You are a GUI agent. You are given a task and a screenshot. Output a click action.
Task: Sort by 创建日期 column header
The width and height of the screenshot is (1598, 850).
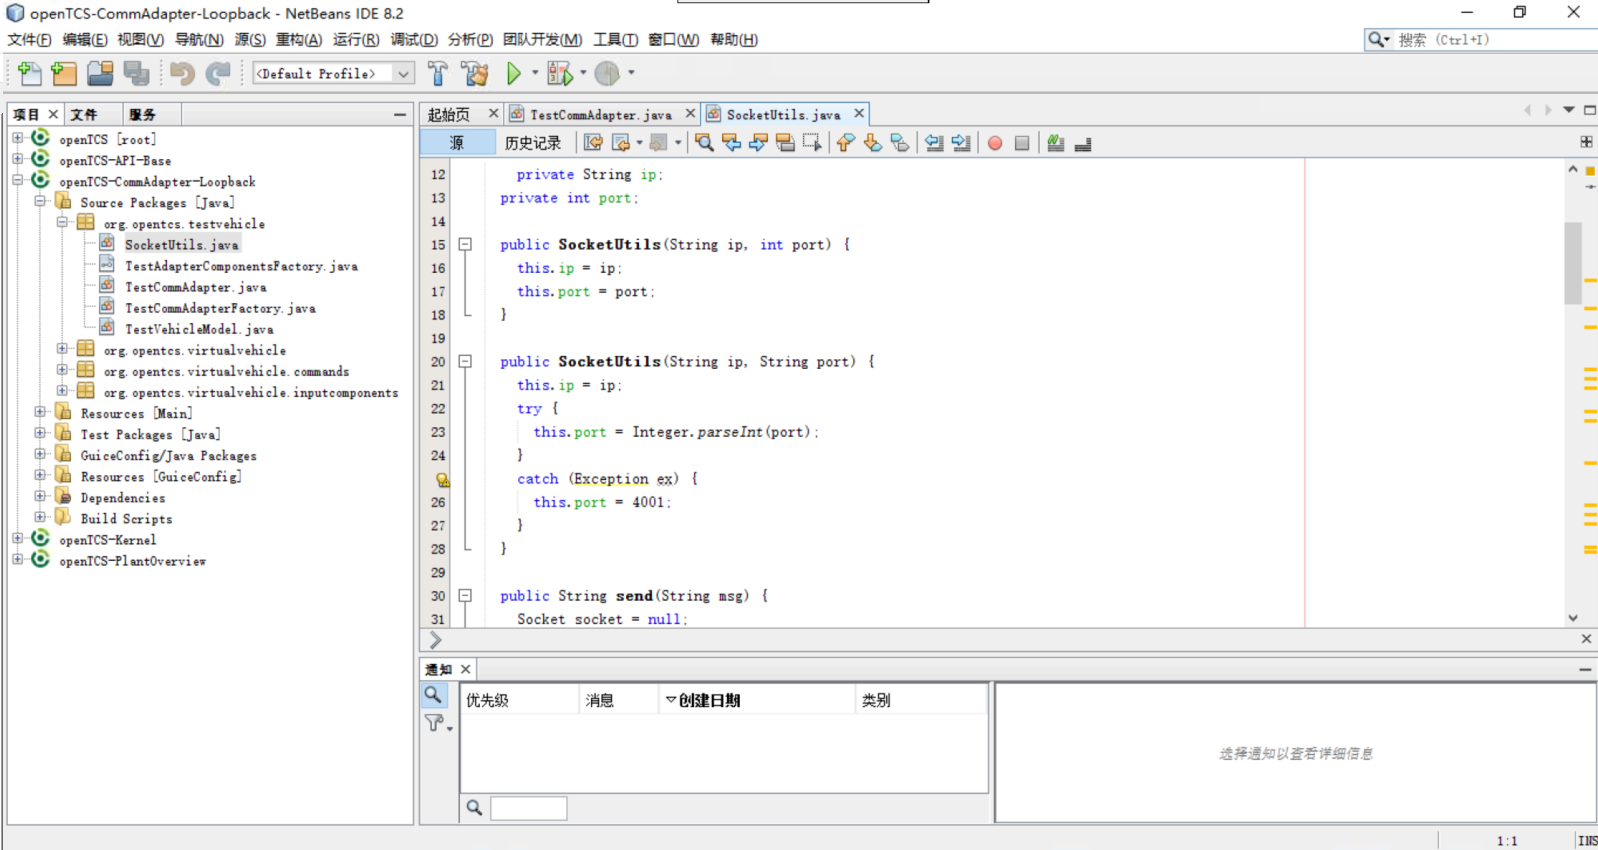click(x=757, y=700)
